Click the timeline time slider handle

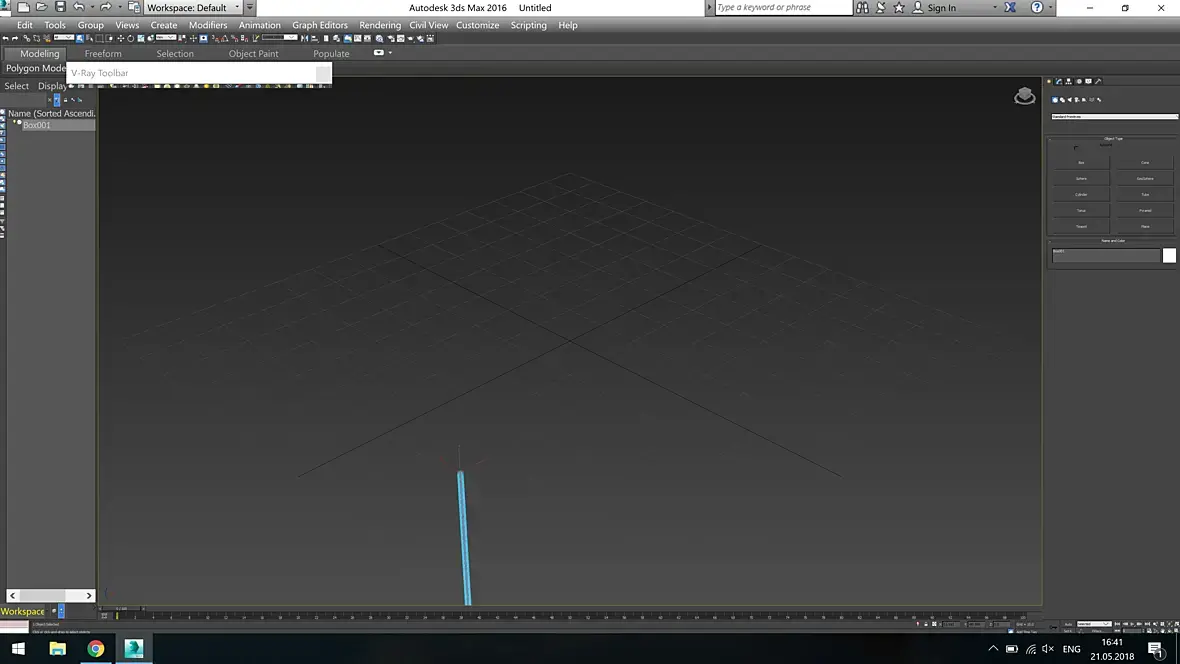coord(120,608)
